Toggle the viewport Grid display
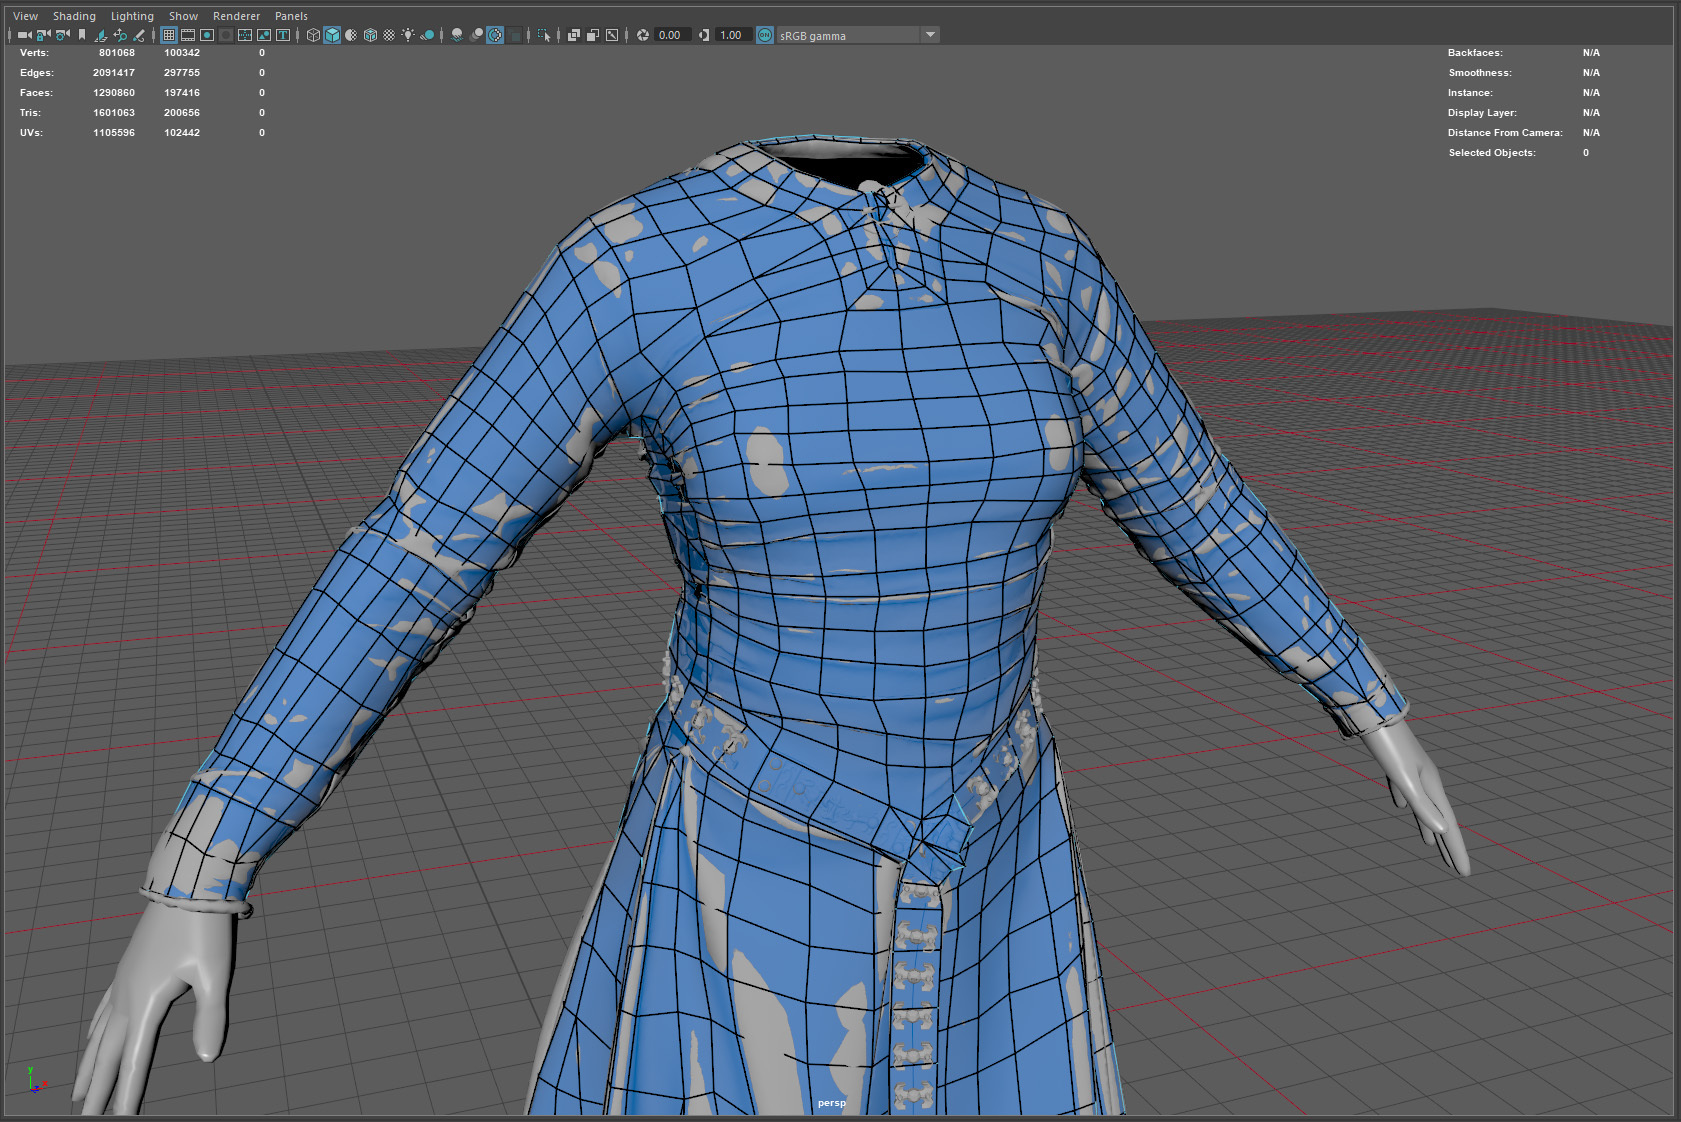Viewport: 1681px width, 1122px height. (169, 35)
